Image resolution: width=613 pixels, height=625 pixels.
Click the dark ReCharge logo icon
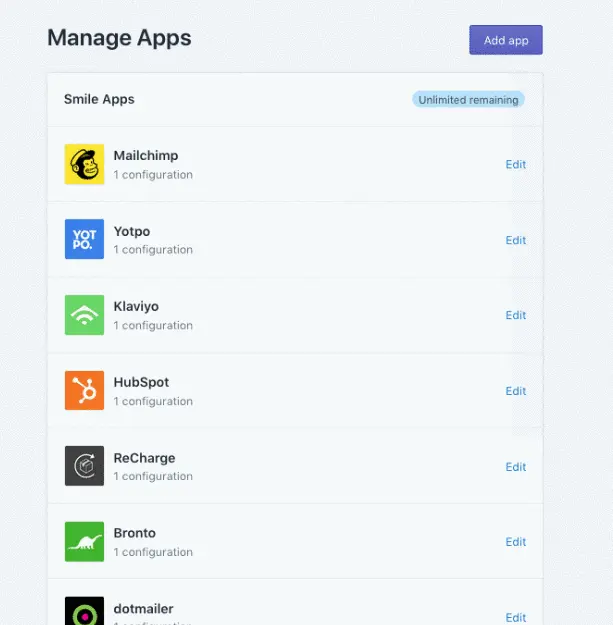(84, 466)
